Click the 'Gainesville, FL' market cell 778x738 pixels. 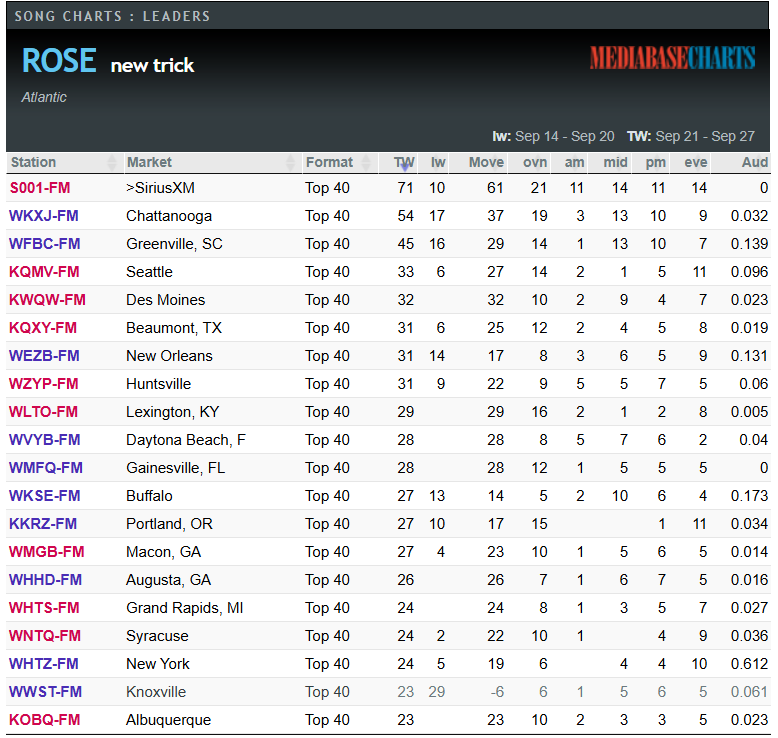(175, 468)
